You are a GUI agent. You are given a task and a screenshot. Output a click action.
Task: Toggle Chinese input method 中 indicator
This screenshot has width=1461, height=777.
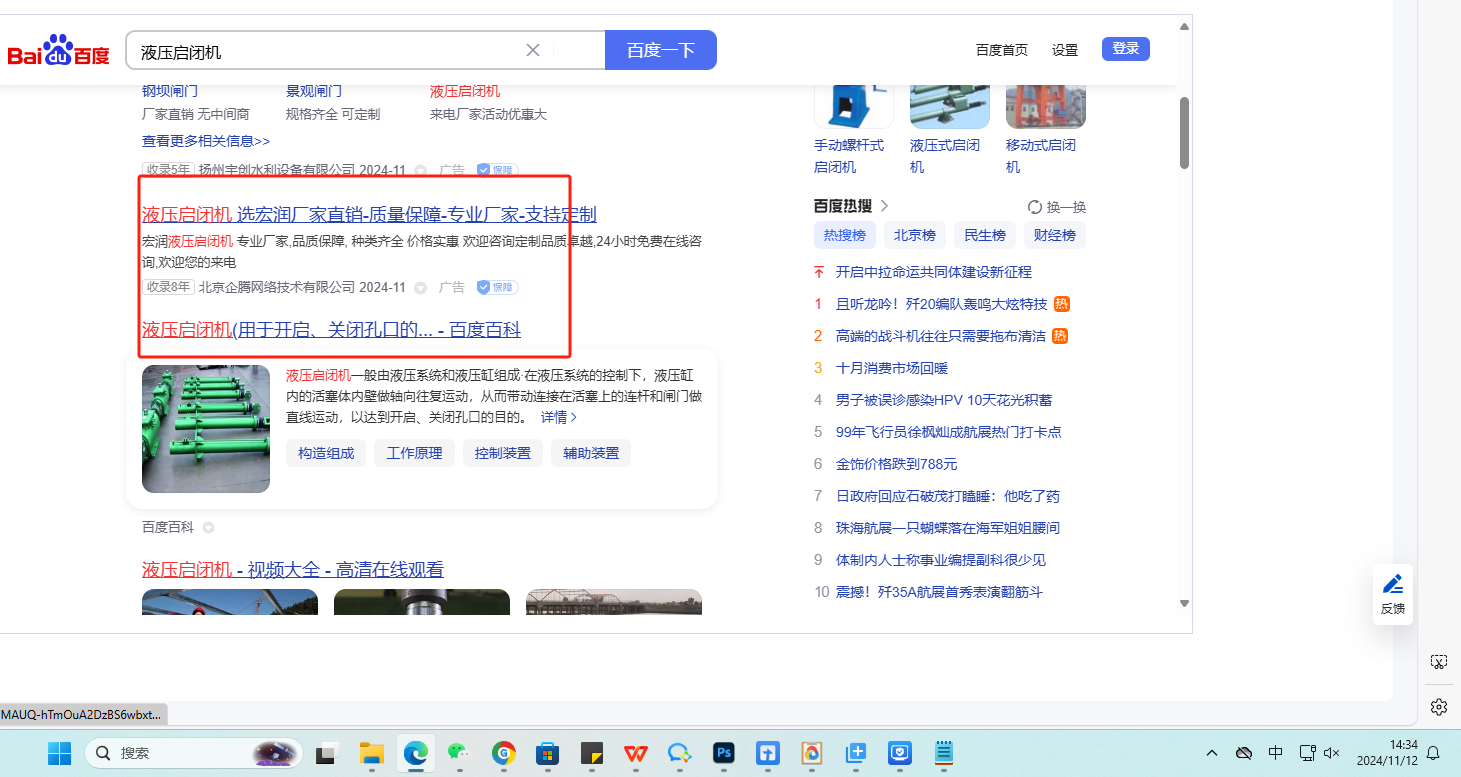click(x=1275, y=753)
